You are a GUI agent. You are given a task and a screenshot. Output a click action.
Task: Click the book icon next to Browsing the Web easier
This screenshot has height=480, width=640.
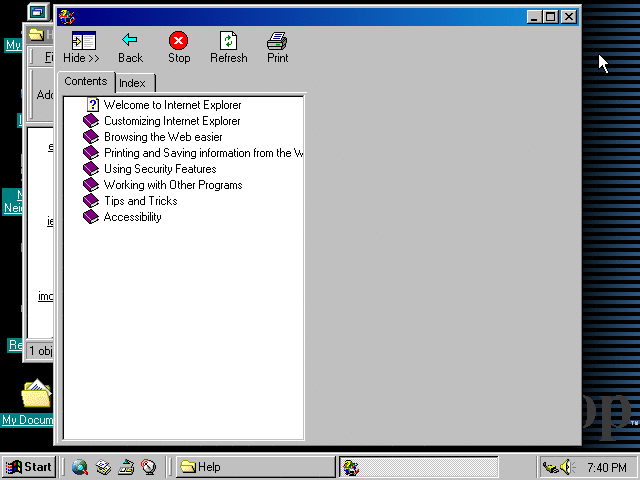(91, 137)
